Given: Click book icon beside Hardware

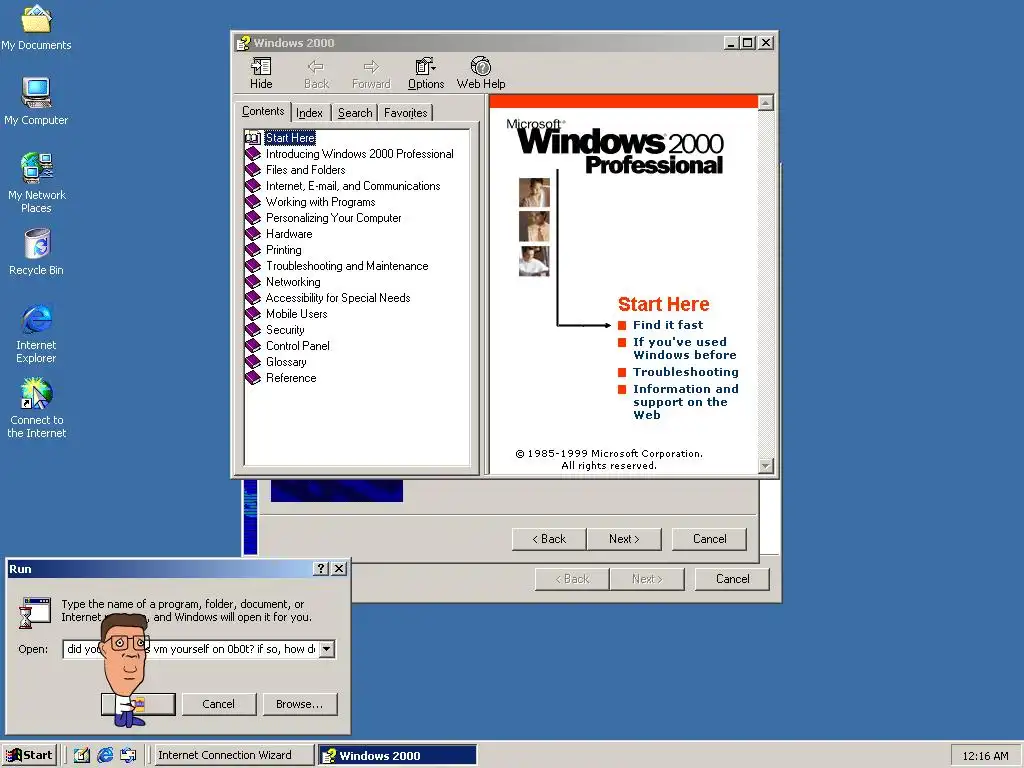Looking at the screenshot, I should [x=253, y=234].
